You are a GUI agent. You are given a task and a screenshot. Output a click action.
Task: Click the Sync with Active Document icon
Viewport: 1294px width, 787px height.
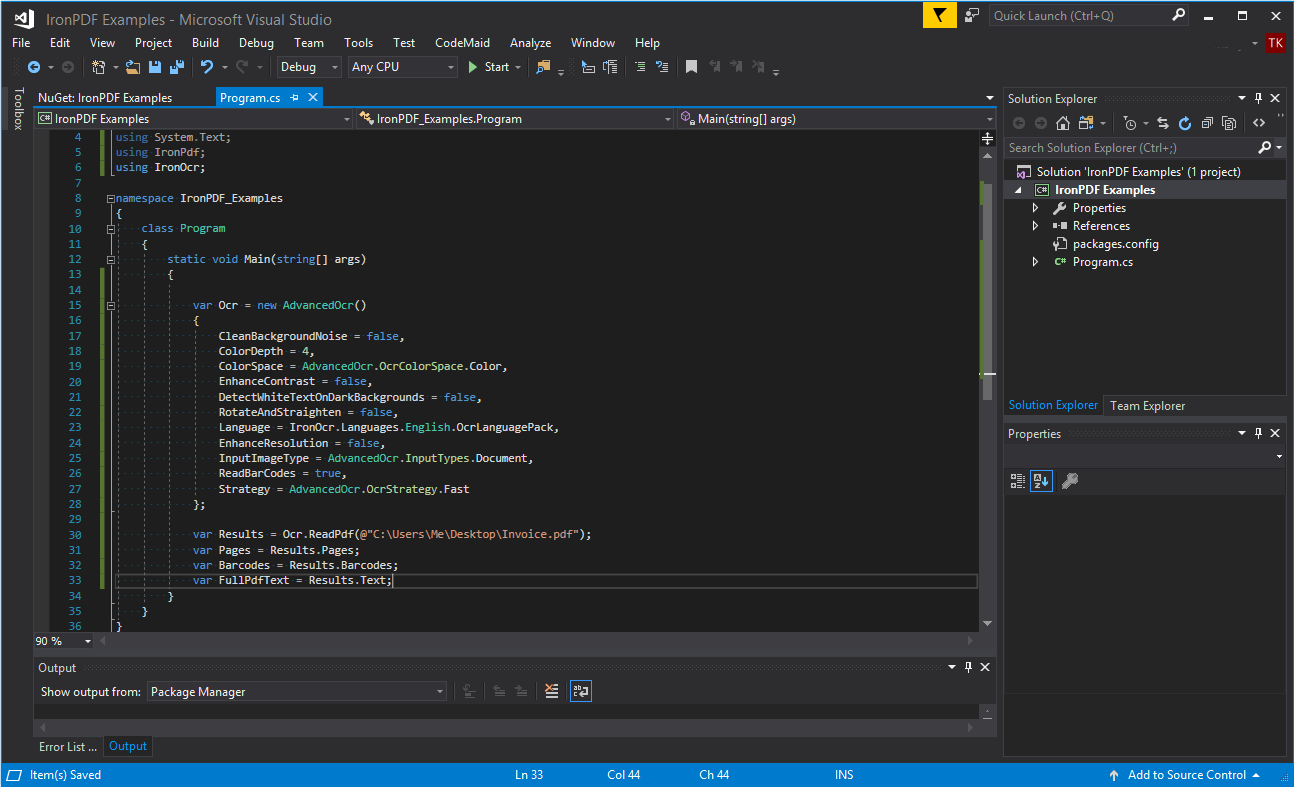pos(1163,123)
